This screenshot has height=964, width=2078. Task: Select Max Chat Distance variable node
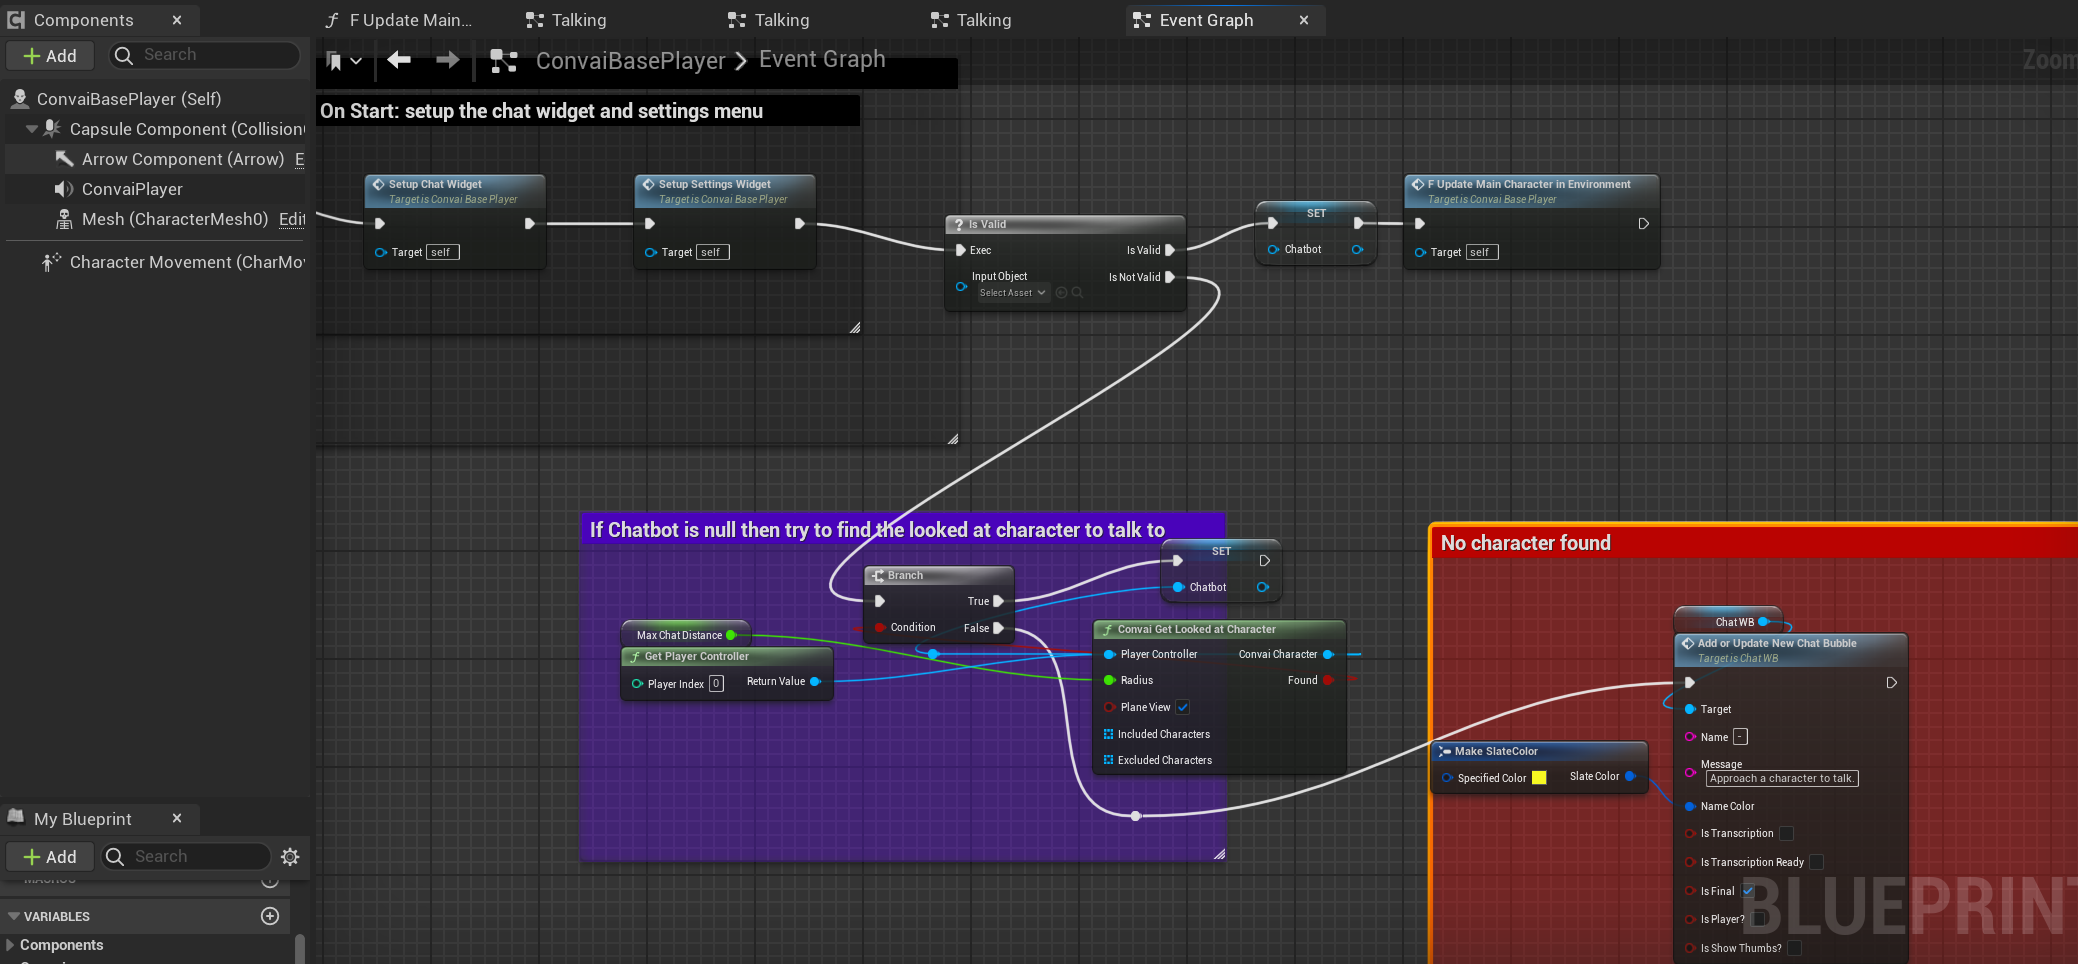point(685,635)
